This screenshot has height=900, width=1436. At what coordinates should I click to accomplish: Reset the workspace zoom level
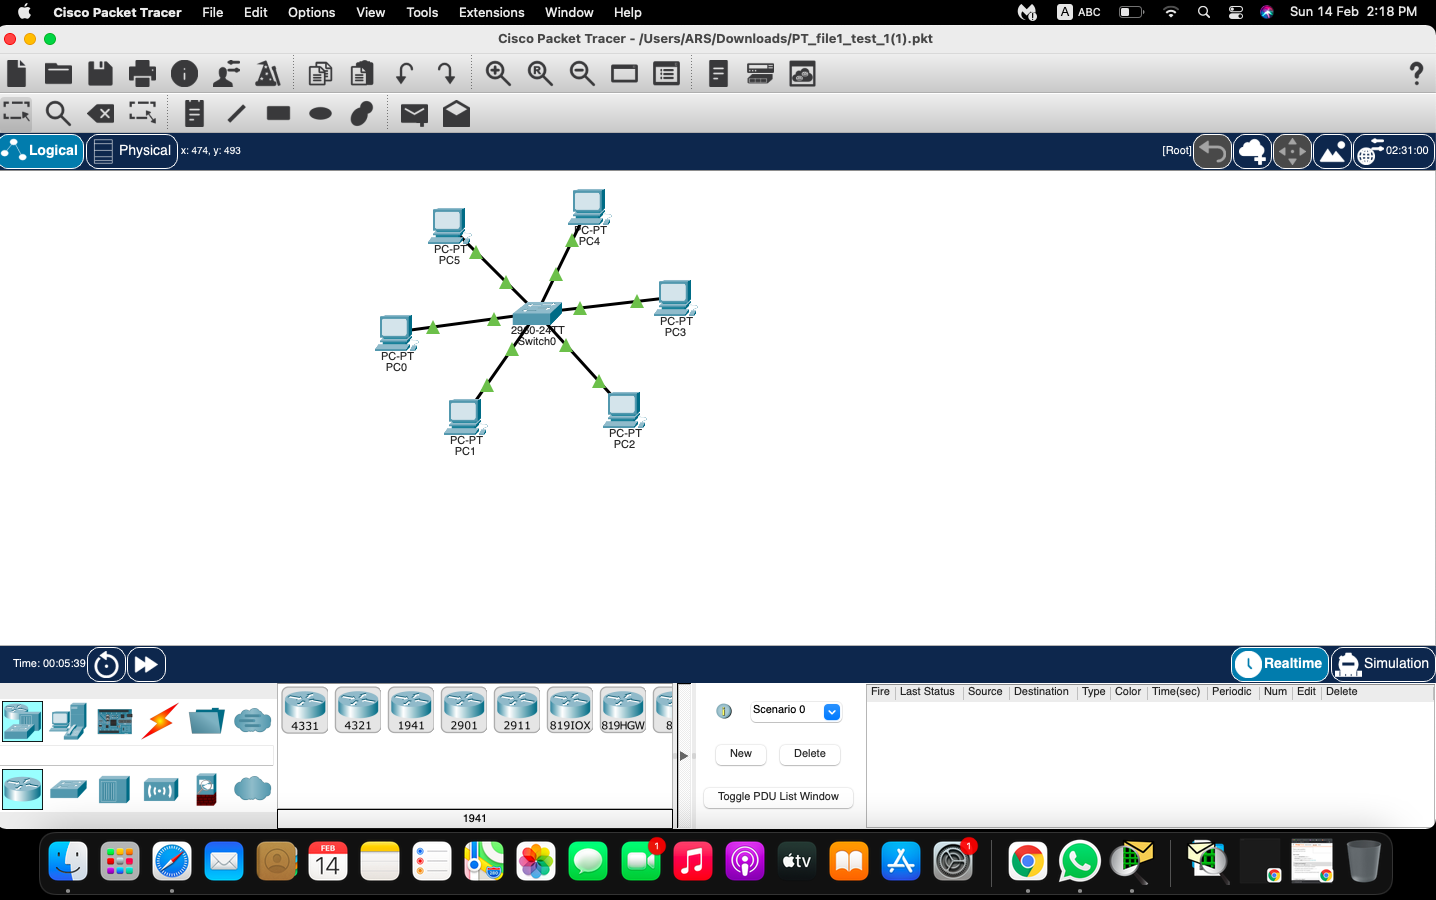coord(540,74)
